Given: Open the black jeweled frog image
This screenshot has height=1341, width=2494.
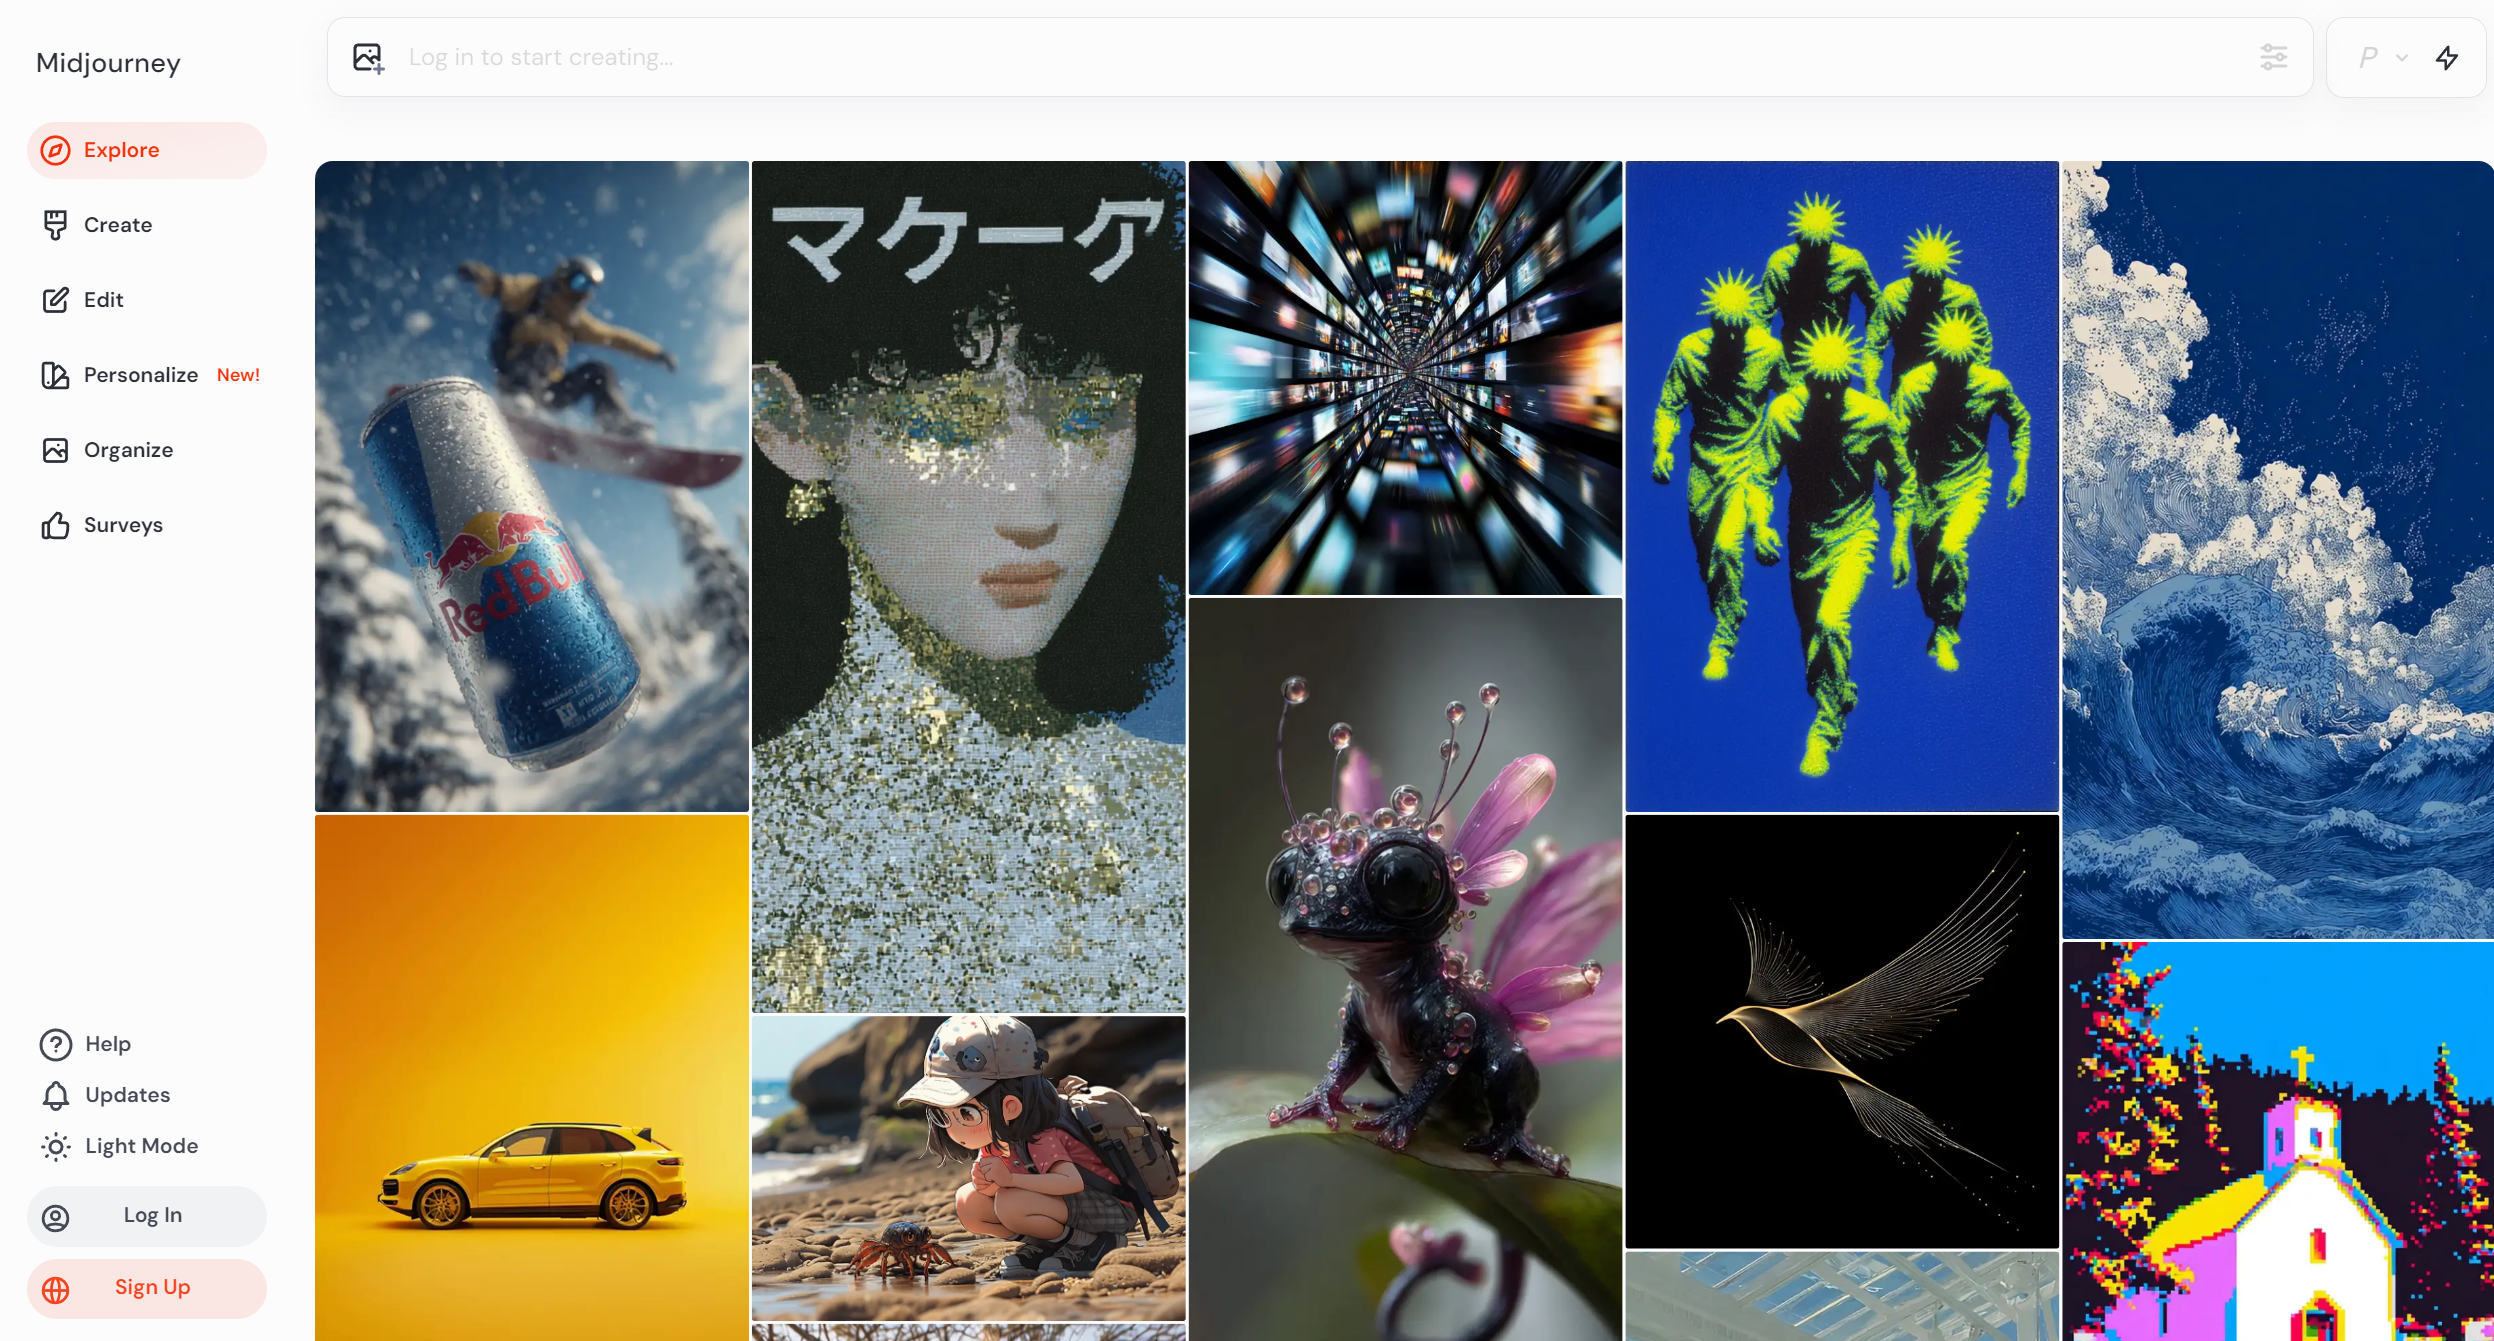Looking at the screenshot, I should [1405, 970].
